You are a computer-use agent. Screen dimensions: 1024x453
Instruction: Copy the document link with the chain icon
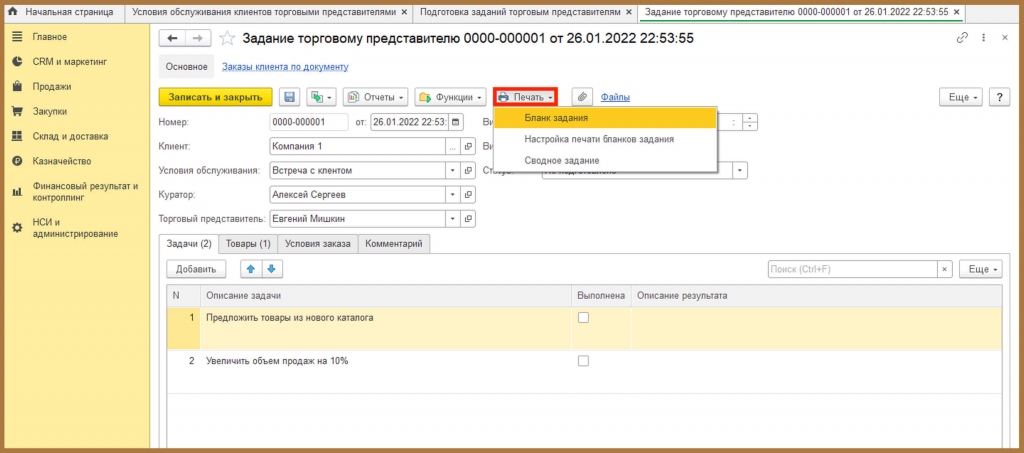[962, 39]
